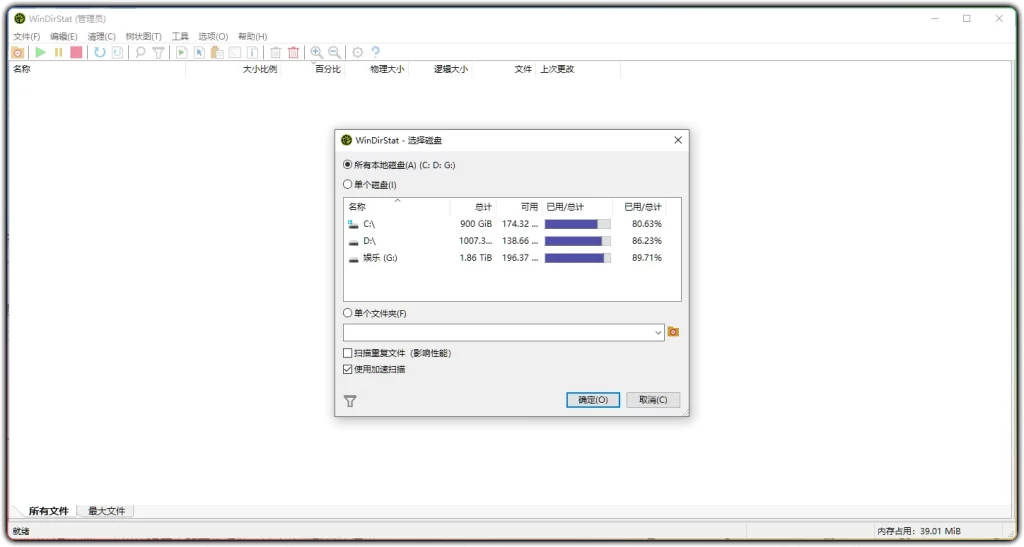Click the 1.86 TiB total size cell
Viewport: 1024px width, 547px height.
coord(476,258)
